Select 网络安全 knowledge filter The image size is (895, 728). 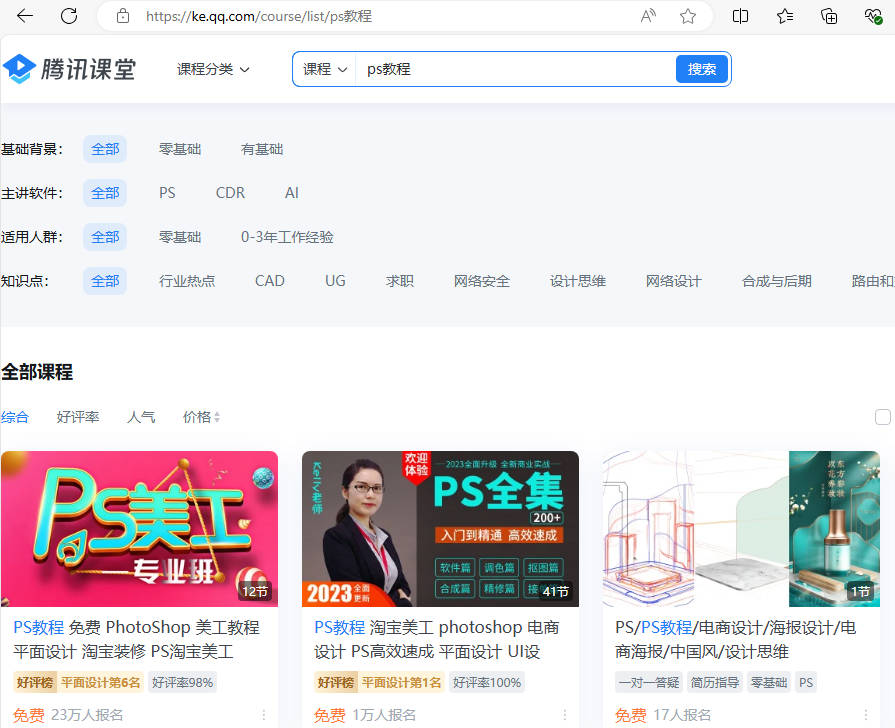(482, 281)
